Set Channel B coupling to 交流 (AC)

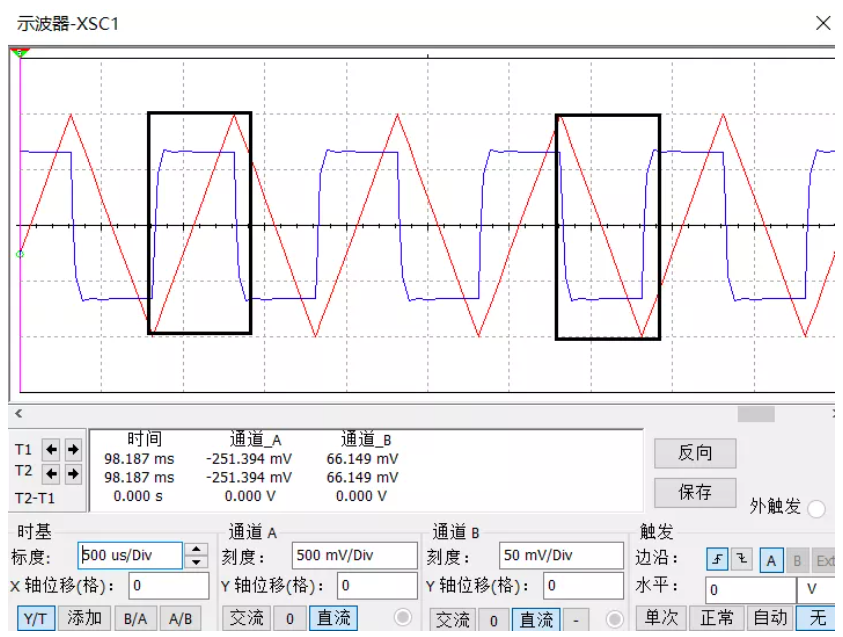[x=452, y=620]
